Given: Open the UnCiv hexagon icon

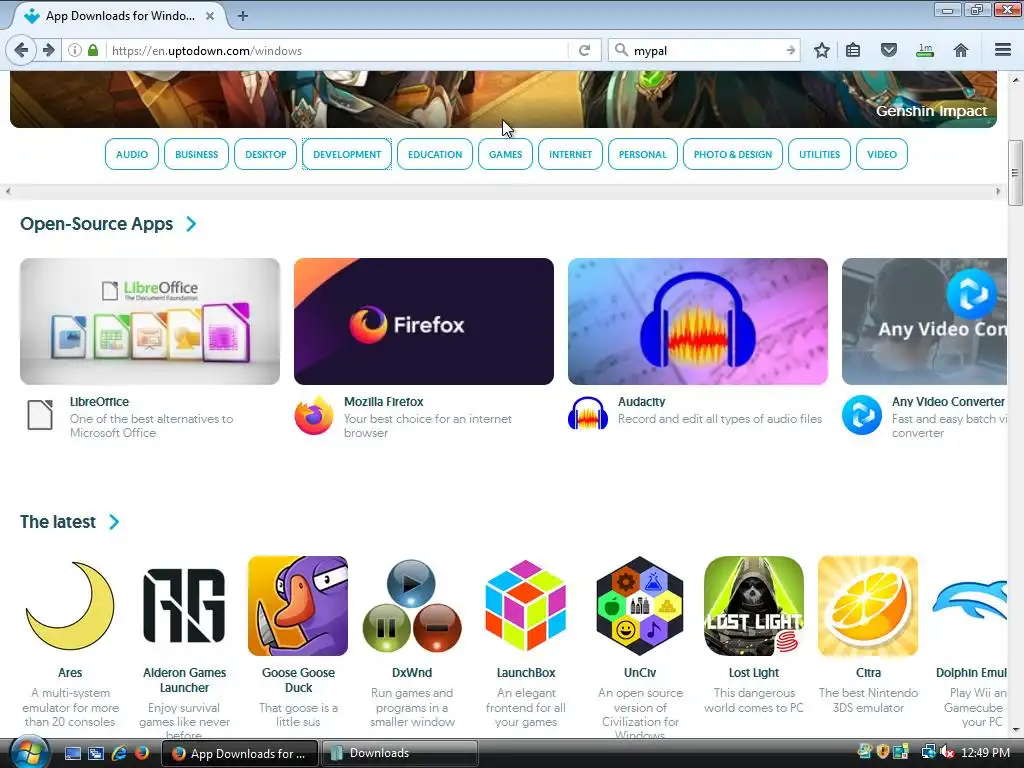Looking at the screenshot, I should [640, 605].
